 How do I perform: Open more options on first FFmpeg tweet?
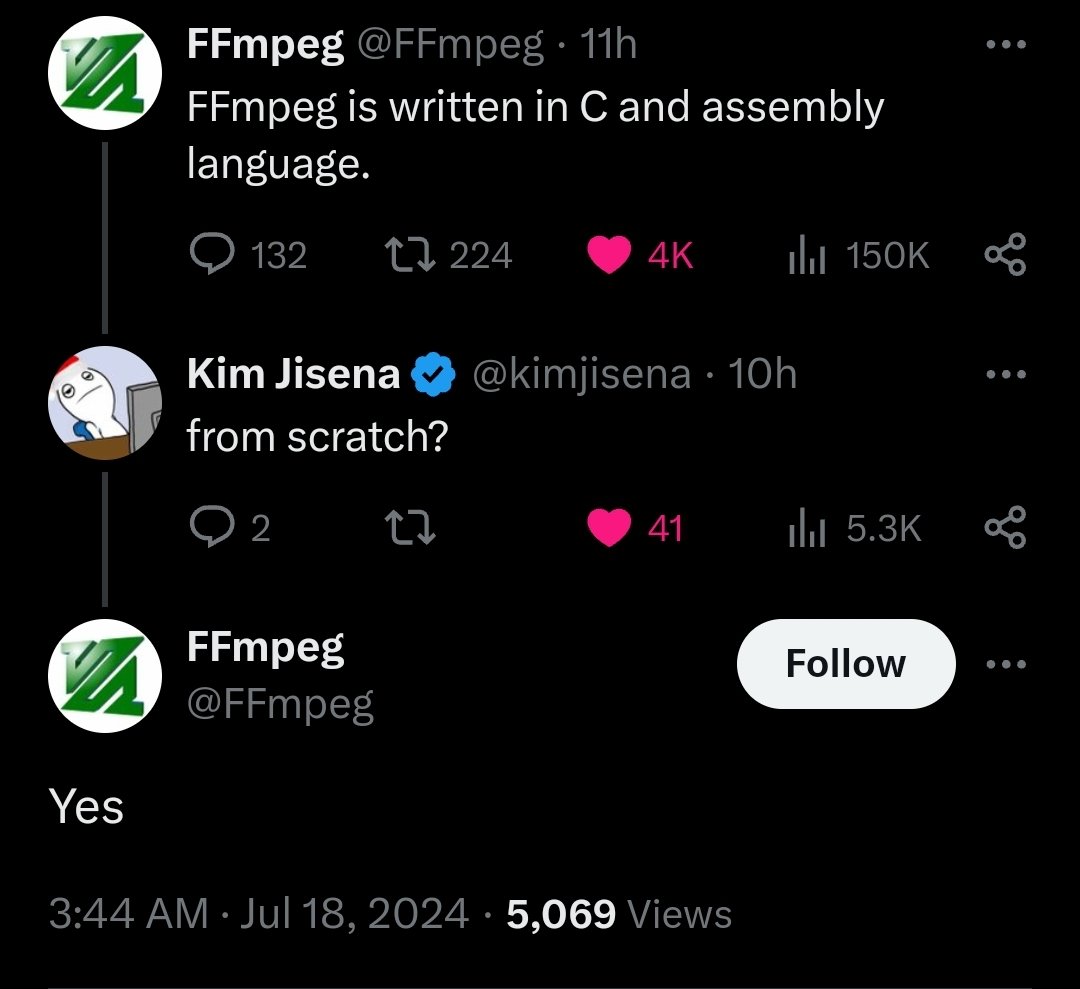[1006, 44]
